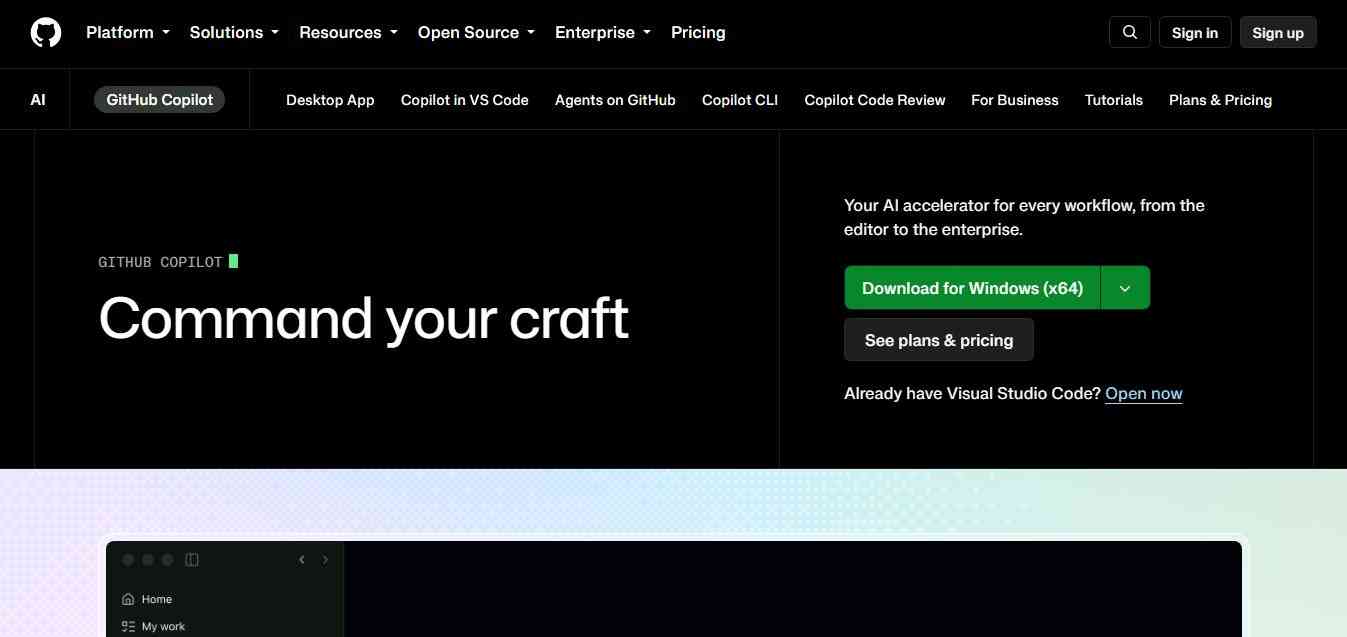Expand the Solutions menu
Image resolution: width=1347 pixels, height=637 pixels.
coord(234,32)
